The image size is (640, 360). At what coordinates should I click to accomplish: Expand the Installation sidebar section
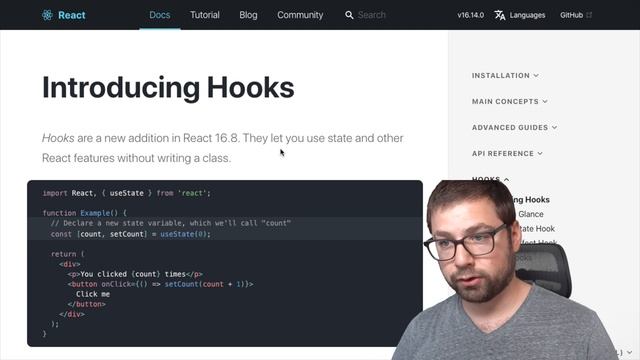click(505, 76)
